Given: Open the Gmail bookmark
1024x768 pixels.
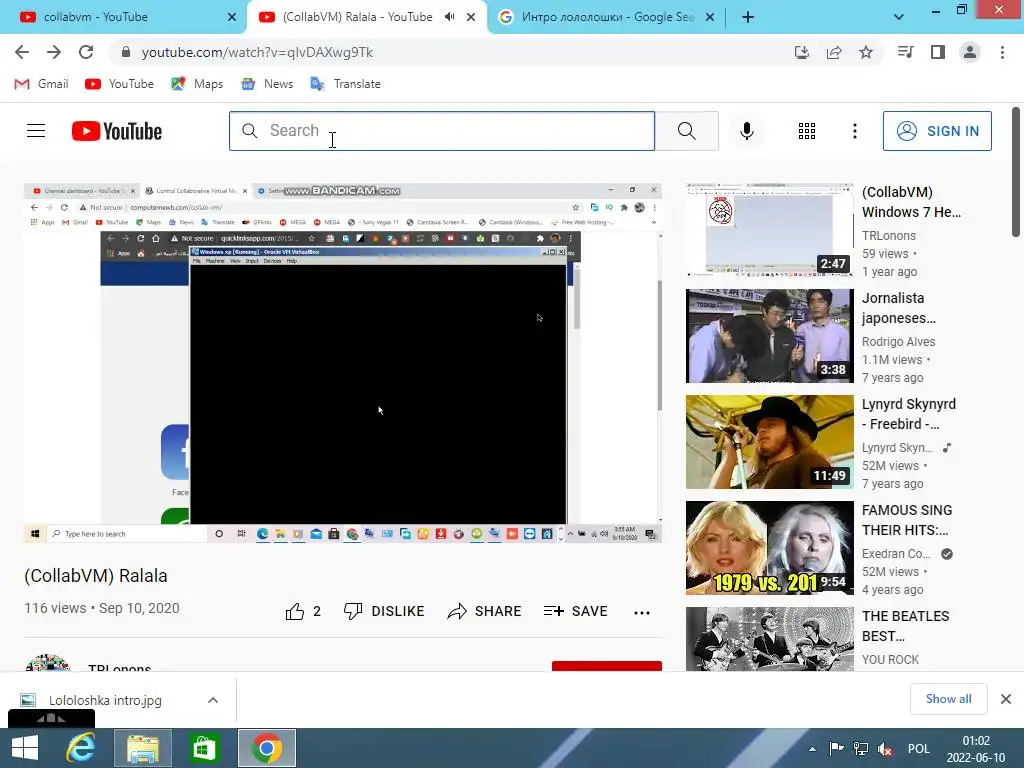Looking at the screenshot, I should 41,84.
